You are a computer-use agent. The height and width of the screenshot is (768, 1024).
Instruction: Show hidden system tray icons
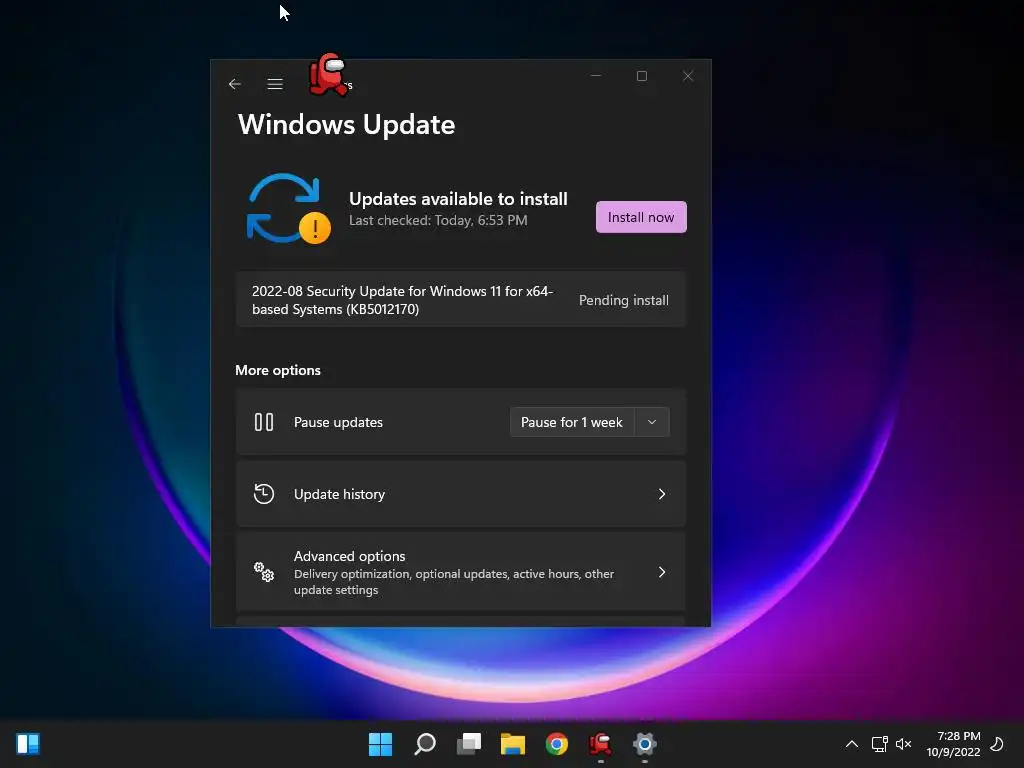[x=852, y=744]
